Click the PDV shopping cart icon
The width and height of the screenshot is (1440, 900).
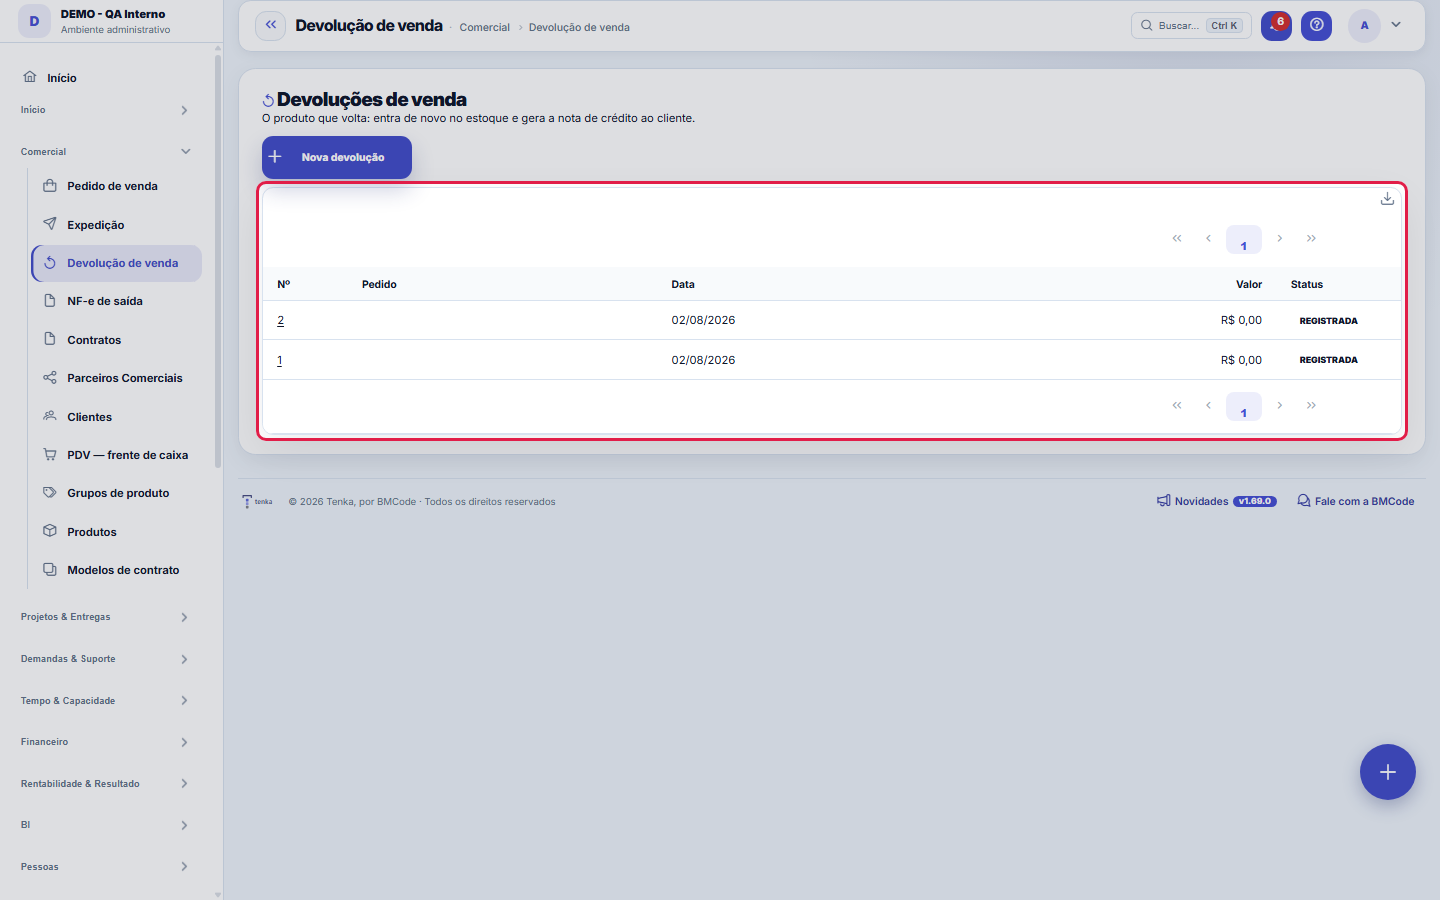(50, 454)
